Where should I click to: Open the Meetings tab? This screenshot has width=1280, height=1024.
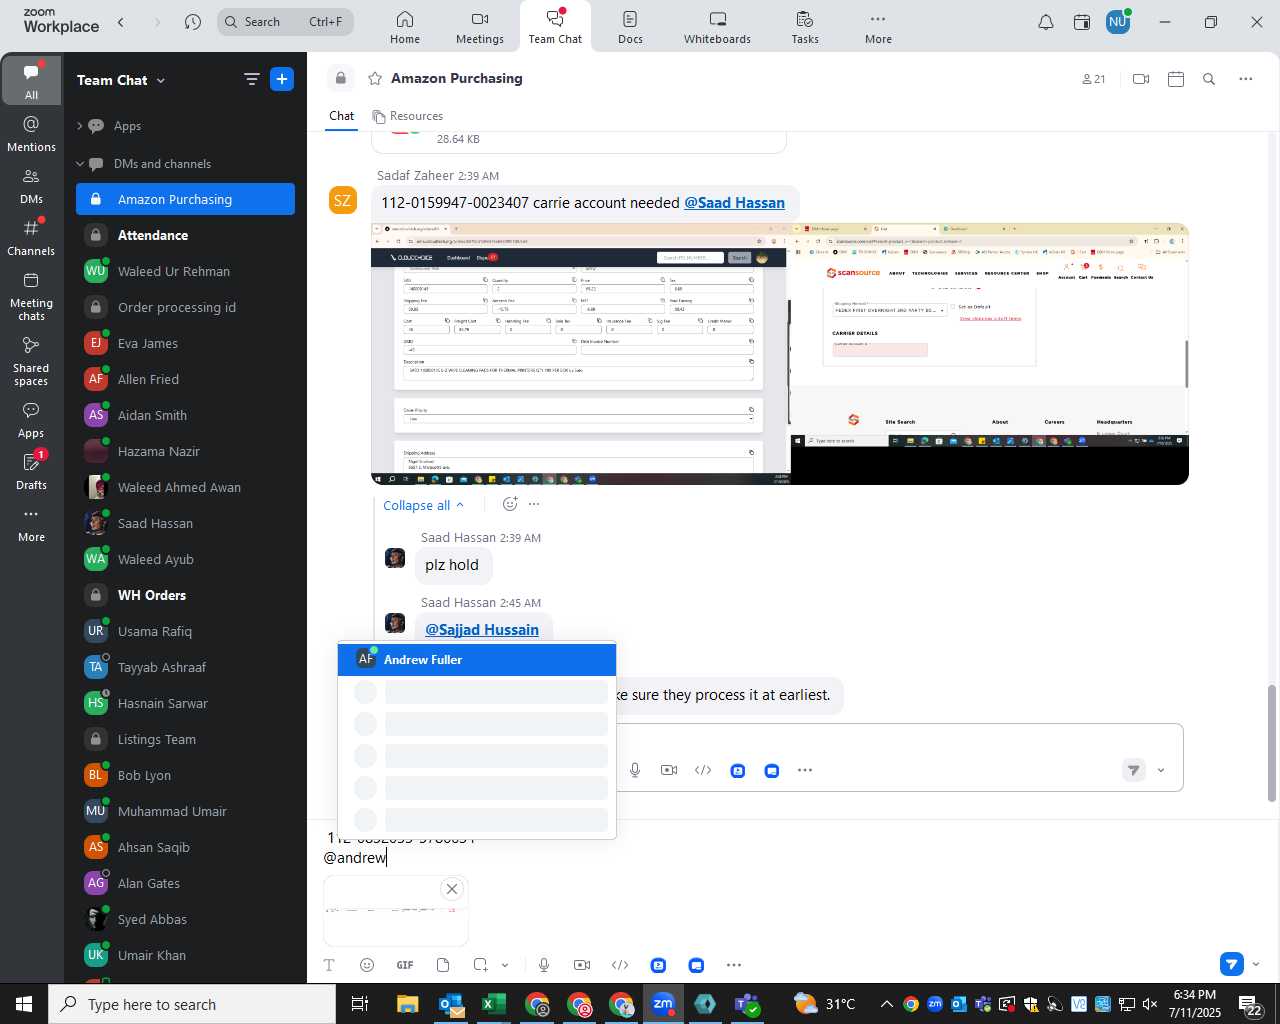pos(480,27)
